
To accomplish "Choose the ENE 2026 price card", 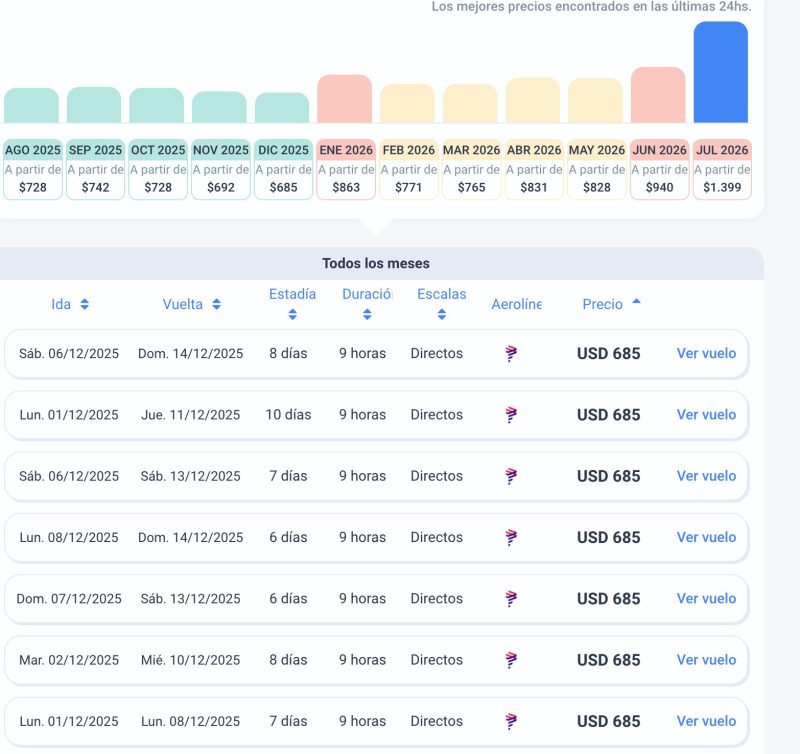I will pos(345,169).
